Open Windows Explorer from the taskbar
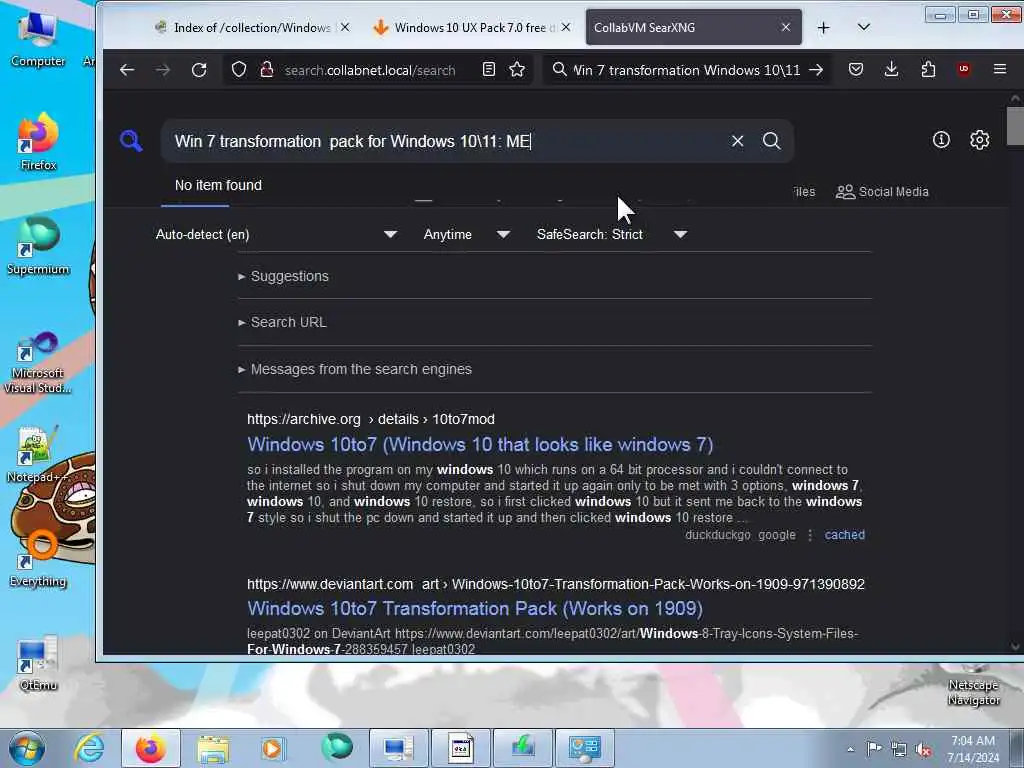The width and height of the screenshot is (1024, 768). (213, 748)
